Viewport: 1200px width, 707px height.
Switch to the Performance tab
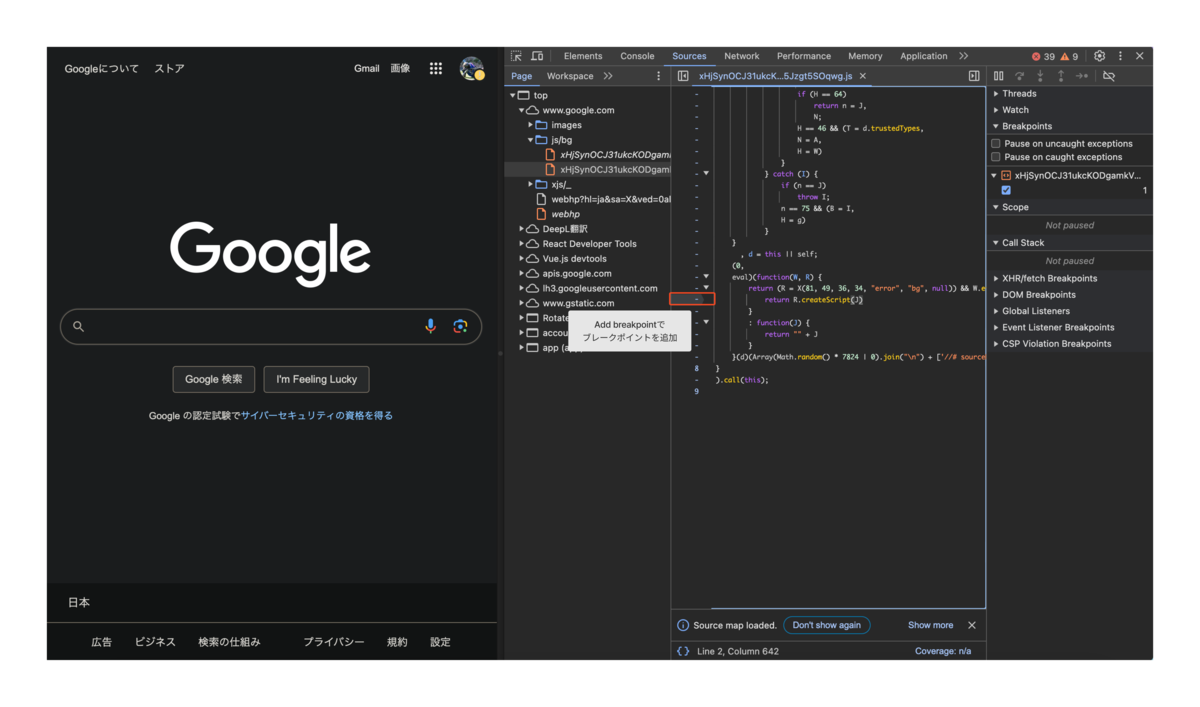pyautogui.click(x=804, y=56)
